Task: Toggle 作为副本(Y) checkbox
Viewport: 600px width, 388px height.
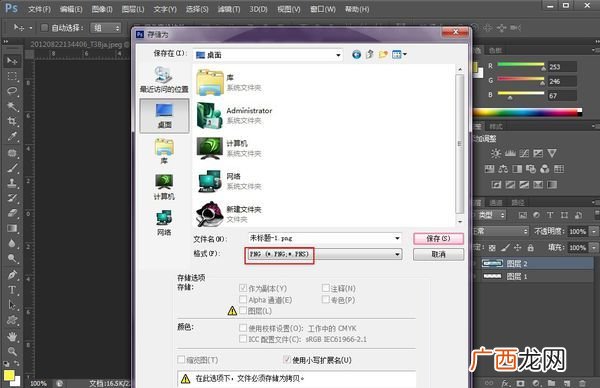Action: point(243,288)
